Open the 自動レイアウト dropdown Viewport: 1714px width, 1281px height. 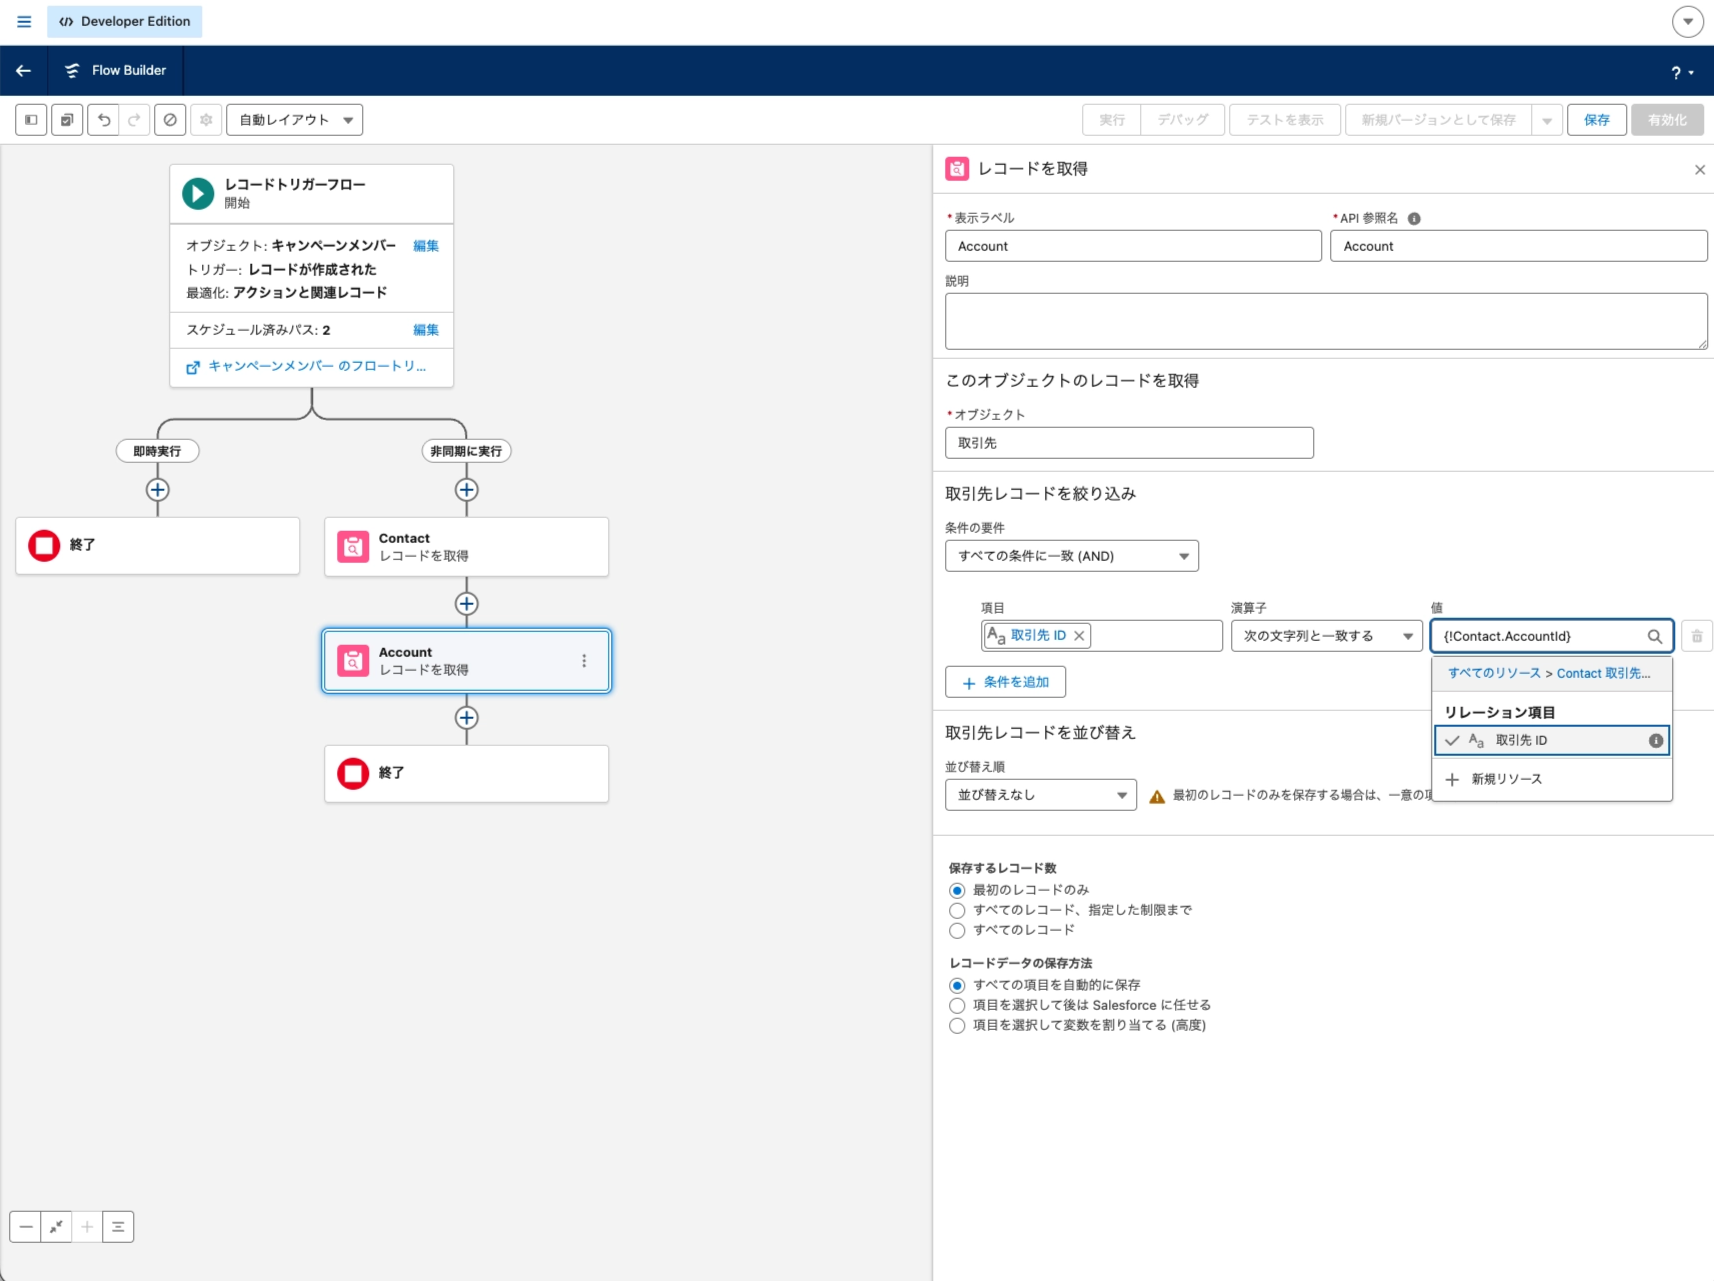point(295,120)
